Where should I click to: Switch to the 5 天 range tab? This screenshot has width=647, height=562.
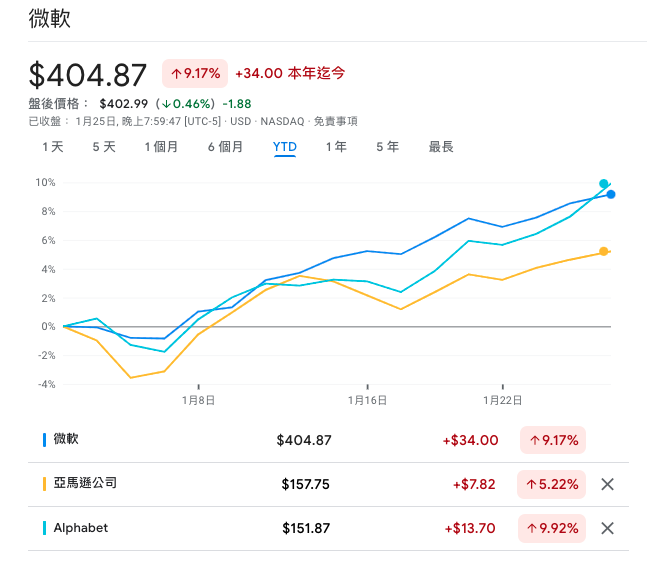[104, 146]
